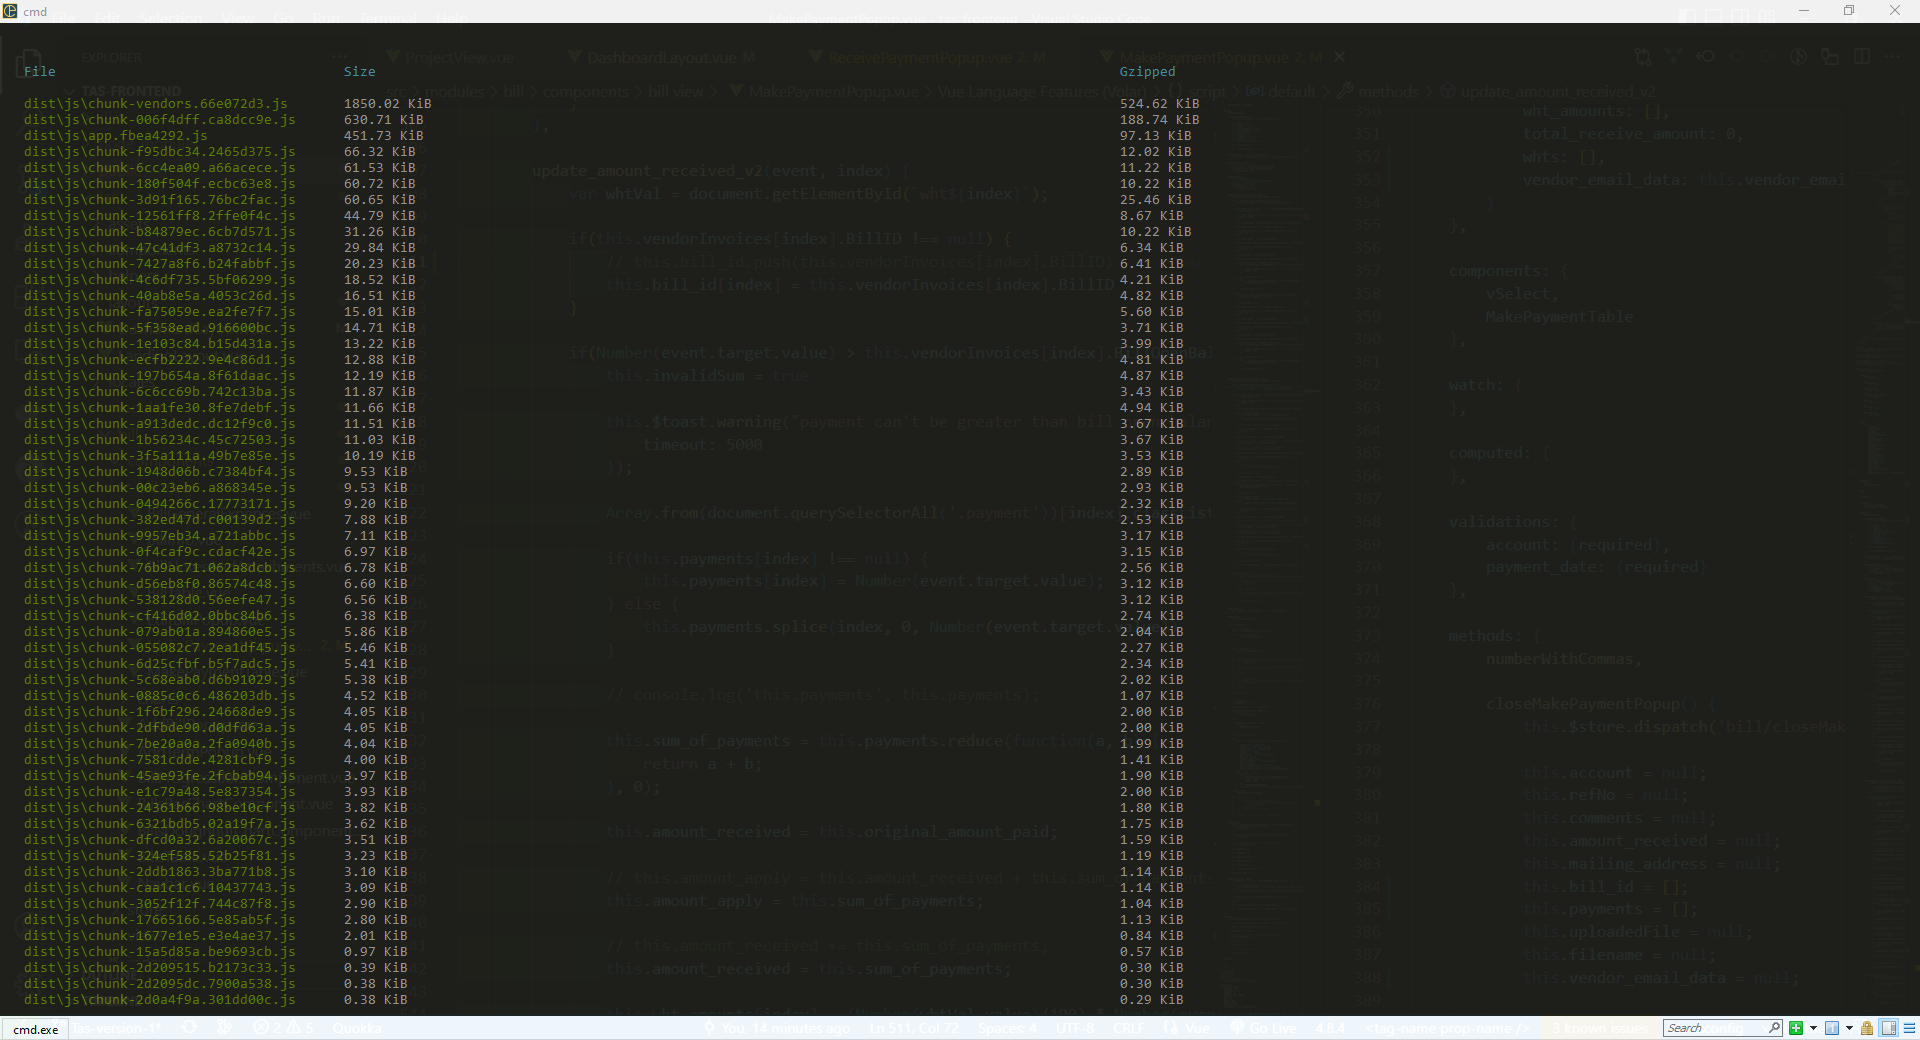Click dist\js\chunk-fa75059e.ea2fe7f7.js line
Image resolution: width=1920 pixels, height=1040 pixels.
coord(160,312)
